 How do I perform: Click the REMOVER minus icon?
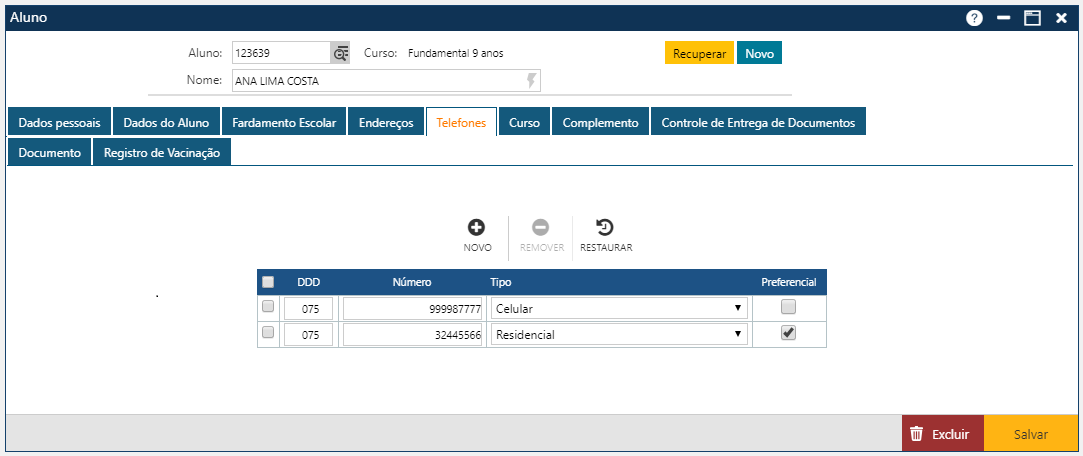tap(541, 228)
